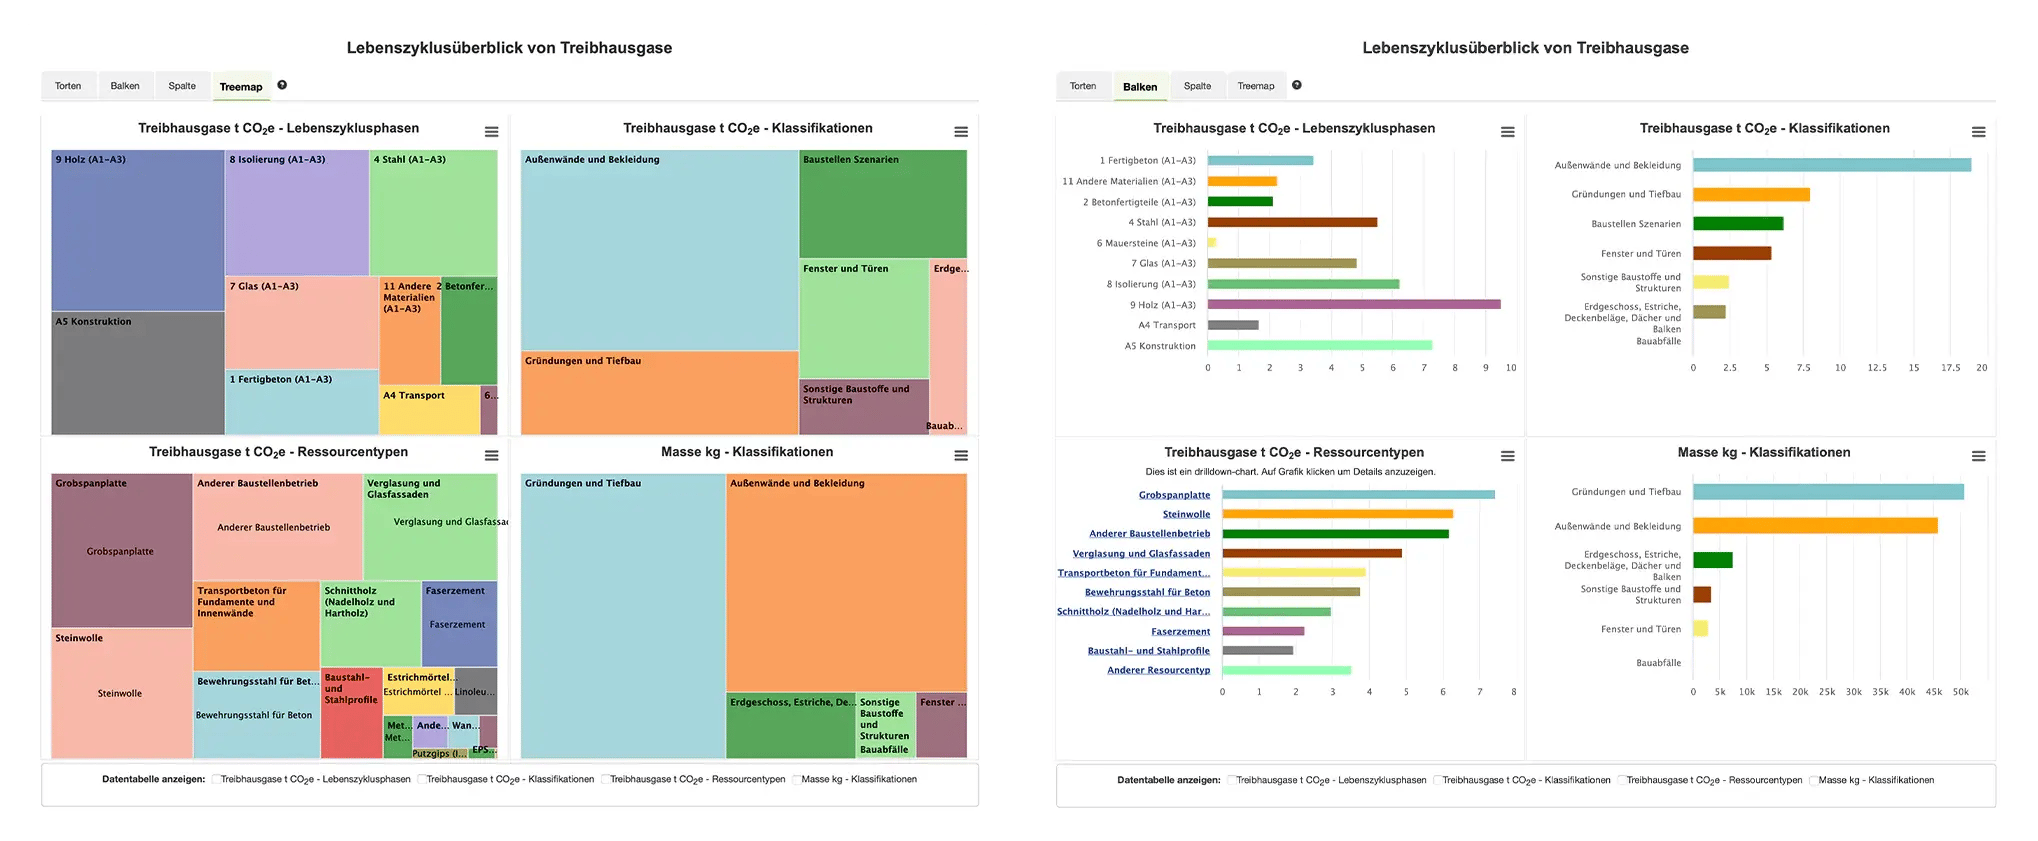Switch to Torten tab in bar chart view

[1083, 86]
